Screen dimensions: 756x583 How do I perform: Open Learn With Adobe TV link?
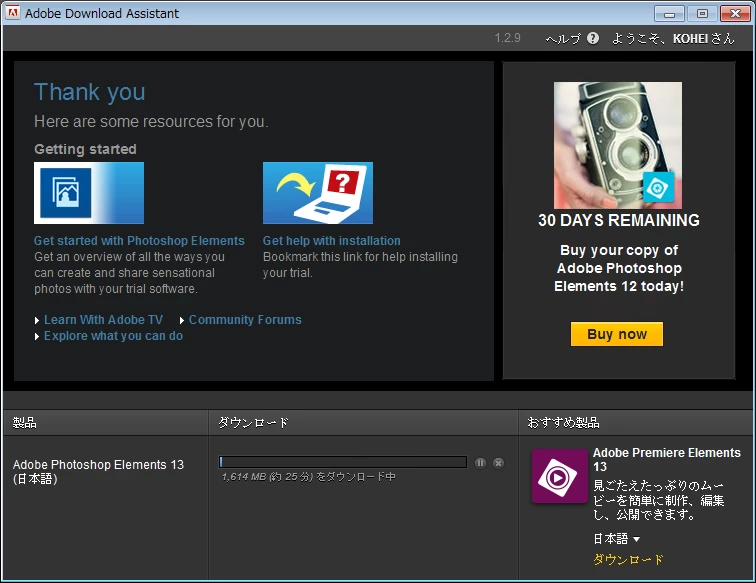pos(103,320)
